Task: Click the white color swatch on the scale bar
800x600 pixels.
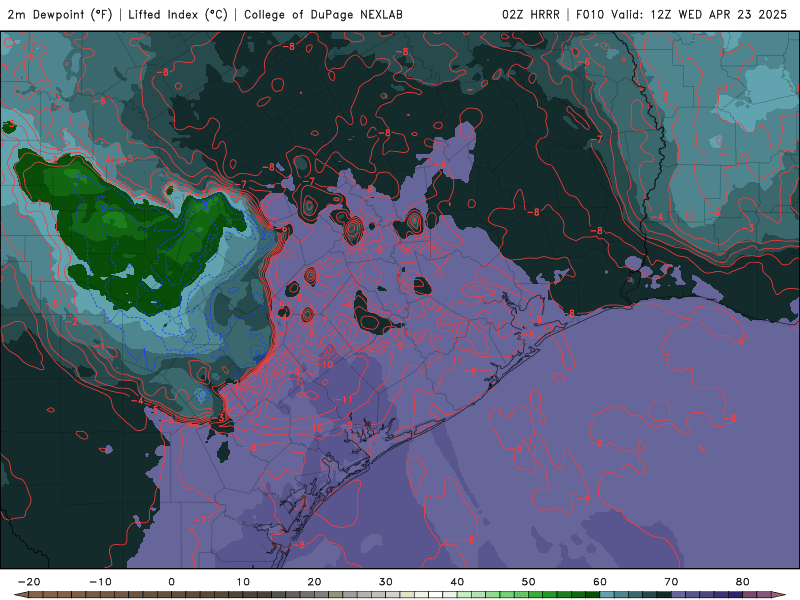Action: (x=436, y=594)
